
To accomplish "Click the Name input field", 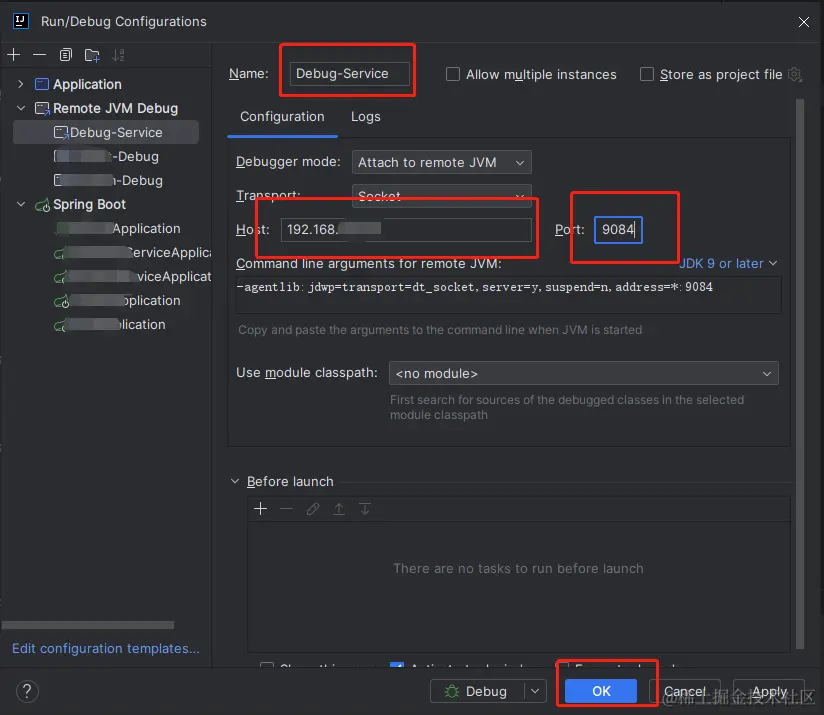I will click(349, 74).
